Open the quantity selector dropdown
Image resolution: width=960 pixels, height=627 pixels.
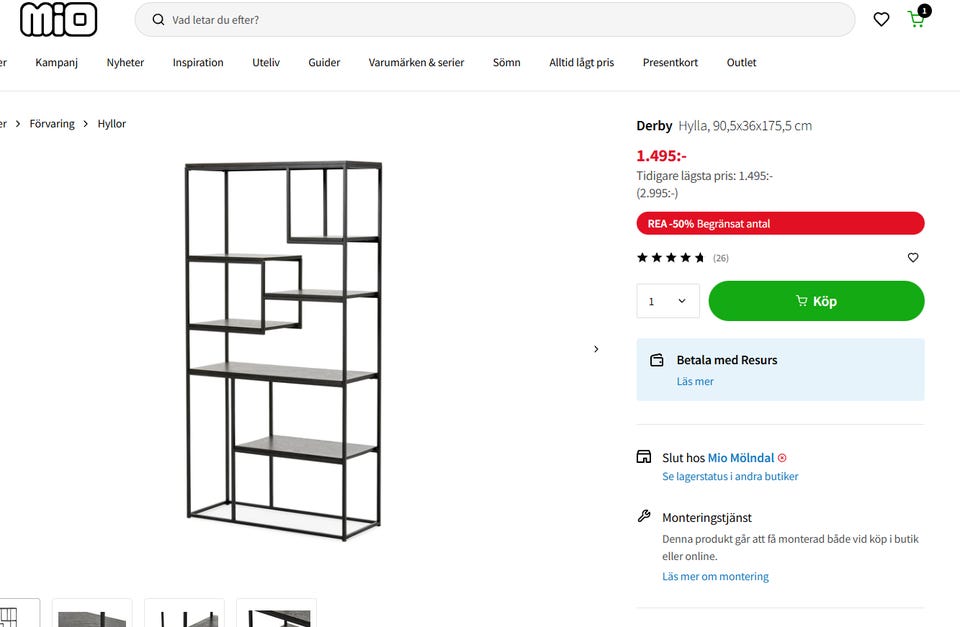[667, 301]
